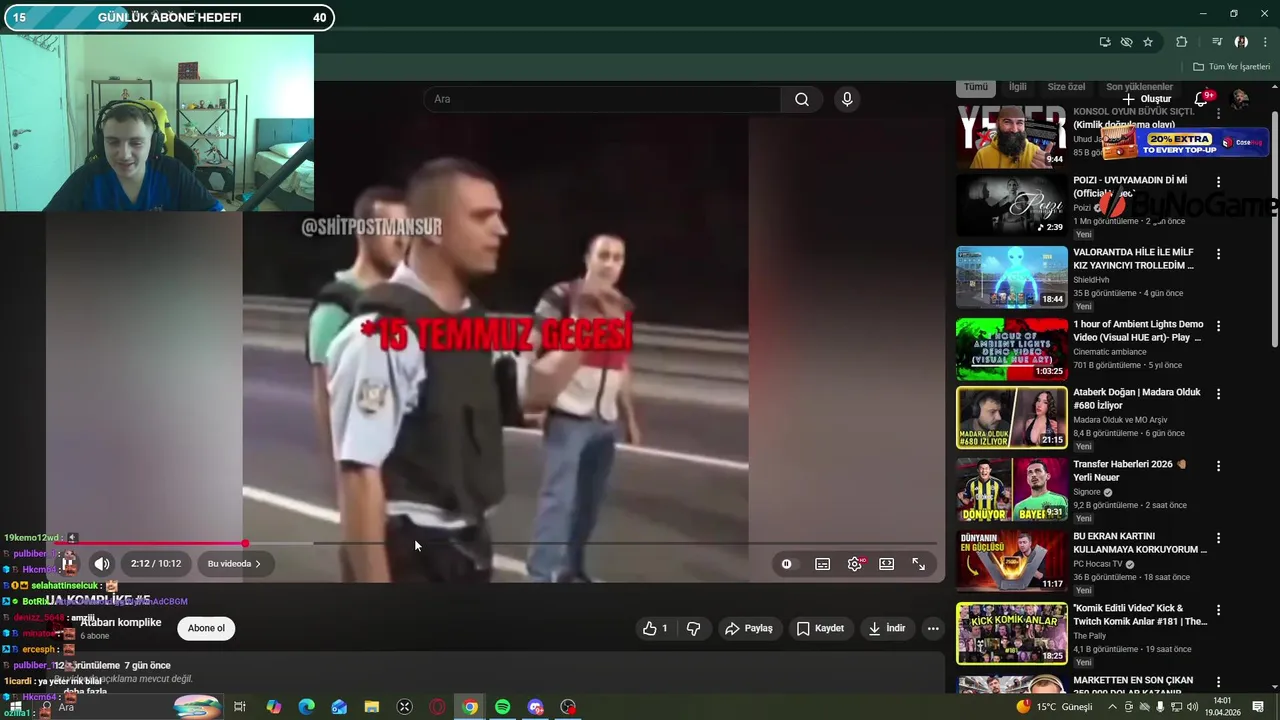
Task: Open the Komik Editli Video Kick thumbnail
Action: (x=1012, y=633)
